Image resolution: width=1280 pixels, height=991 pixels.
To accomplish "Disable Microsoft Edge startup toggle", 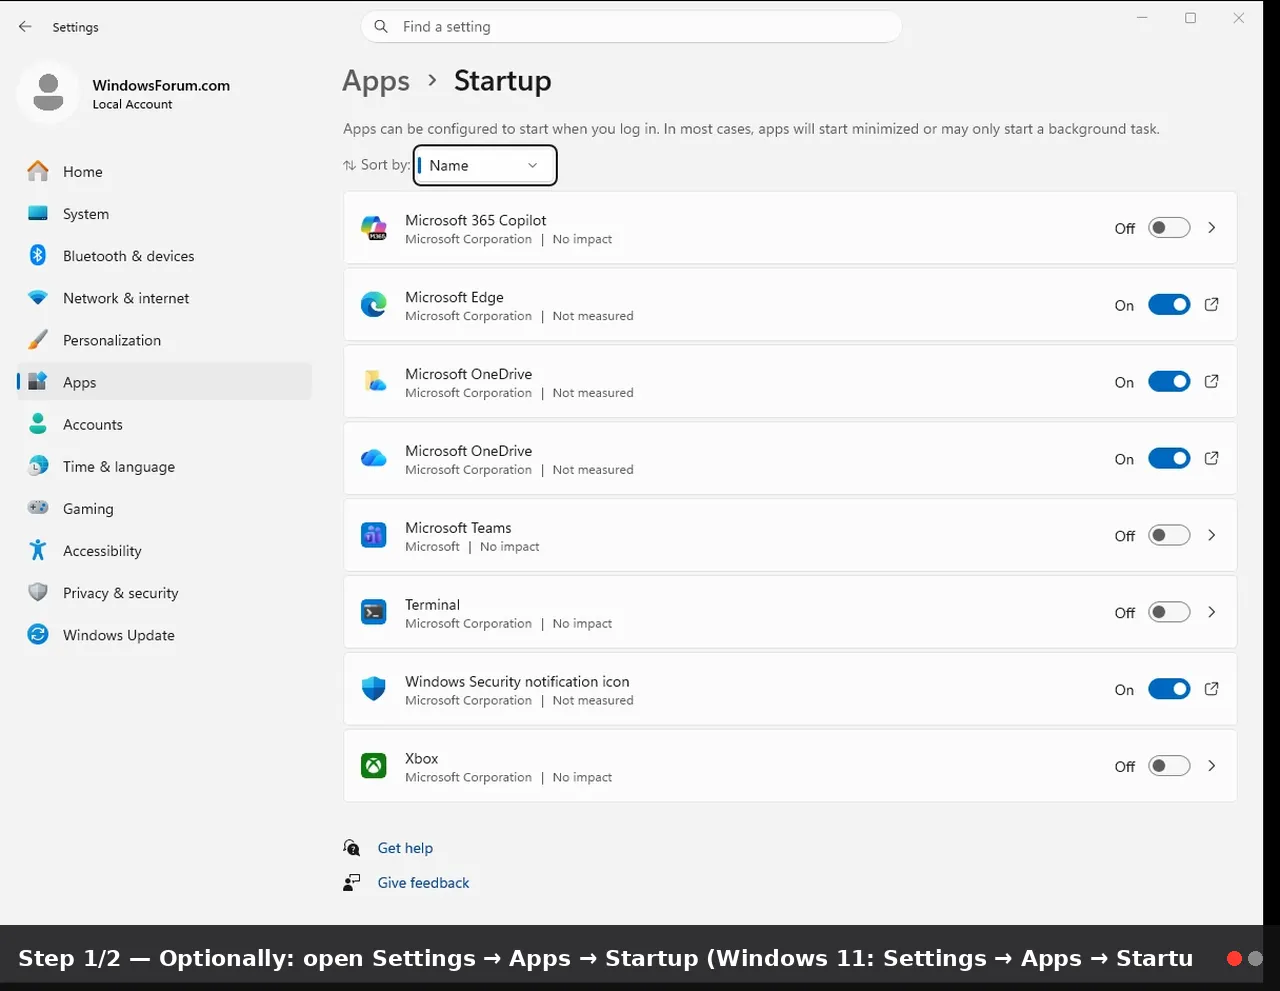I will 1169,305.
